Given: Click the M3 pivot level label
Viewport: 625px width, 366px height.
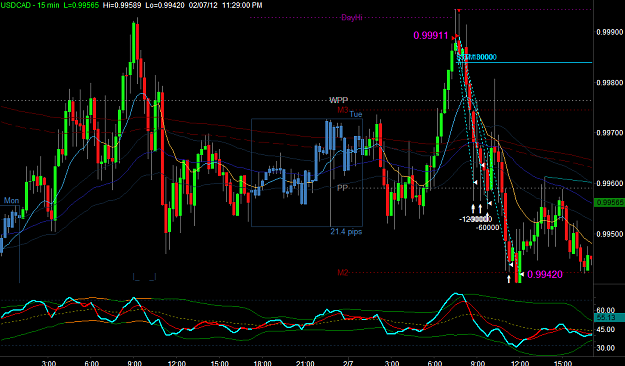Looking at the screenshot, I should 343,110.
